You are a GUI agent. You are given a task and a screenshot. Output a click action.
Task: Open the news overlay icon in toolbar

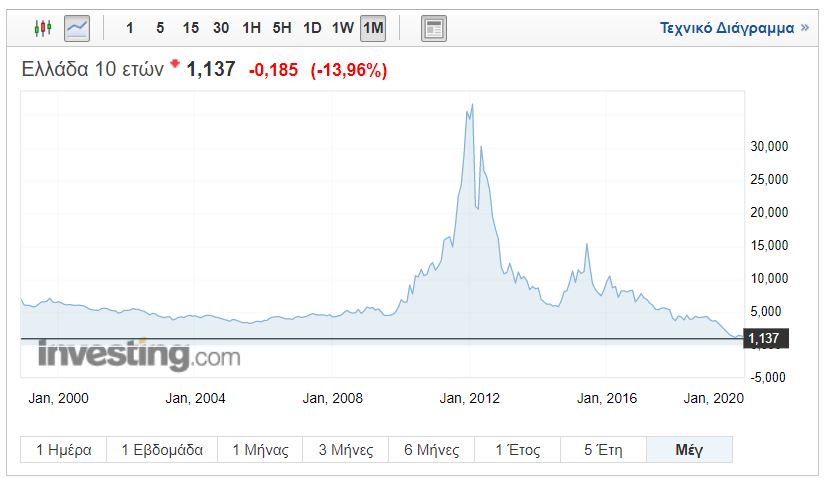coord(433,28)
